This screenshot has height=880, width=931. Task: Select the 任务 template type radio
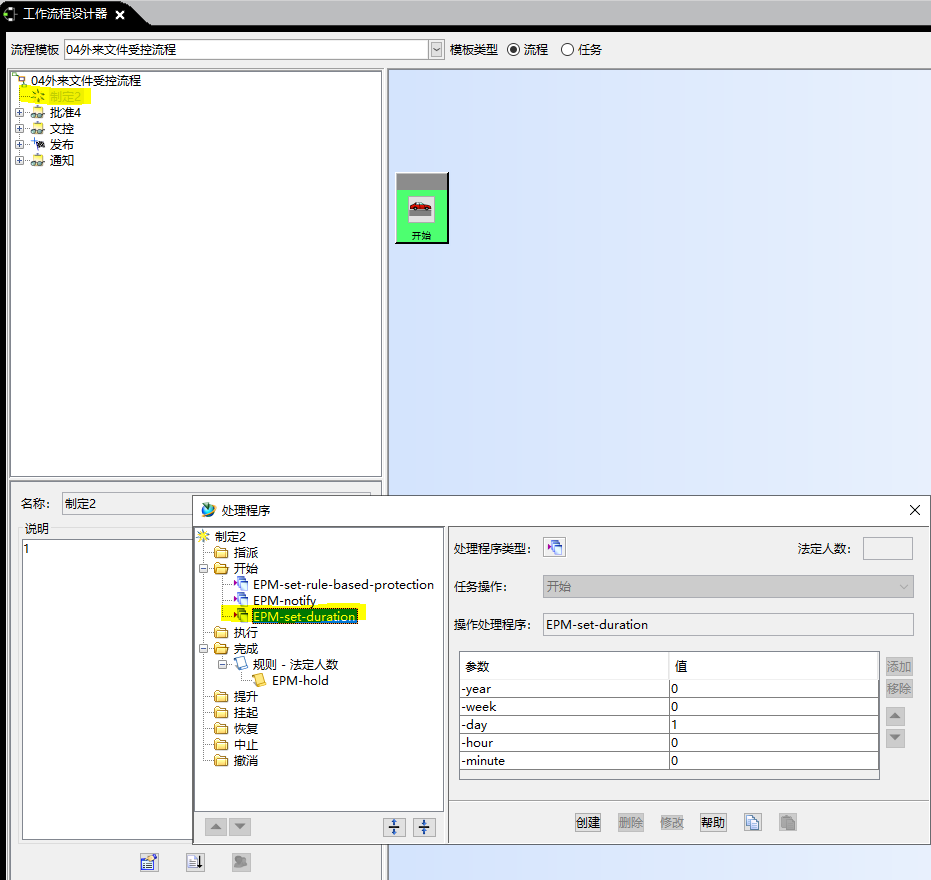(x=568, y=49)
